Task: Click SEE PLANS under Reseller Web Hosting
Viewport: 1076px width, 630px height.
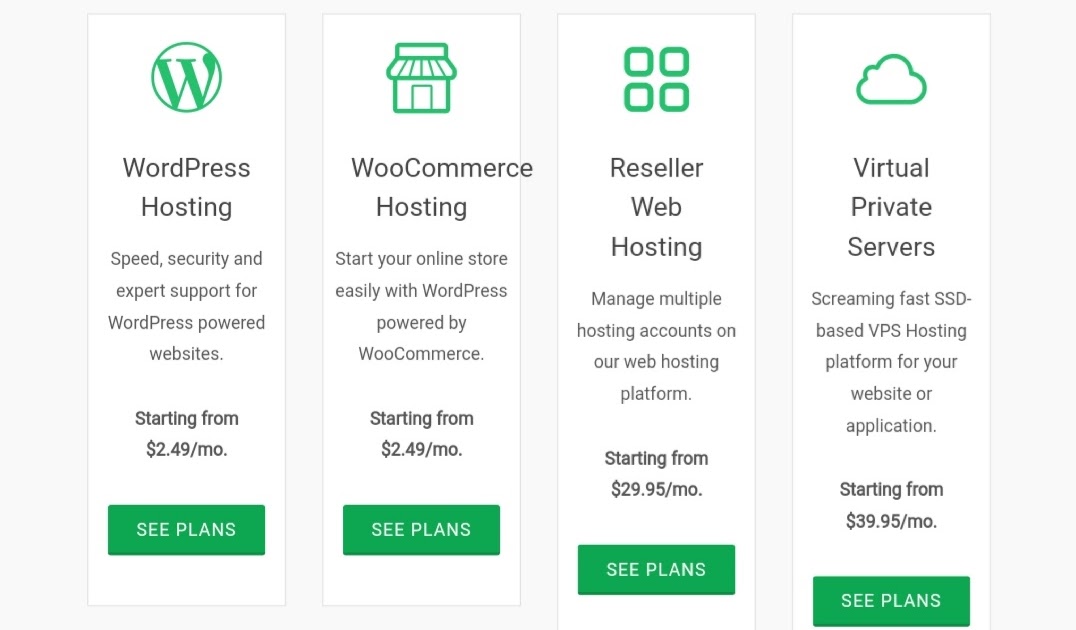Action: pos(656,568)
